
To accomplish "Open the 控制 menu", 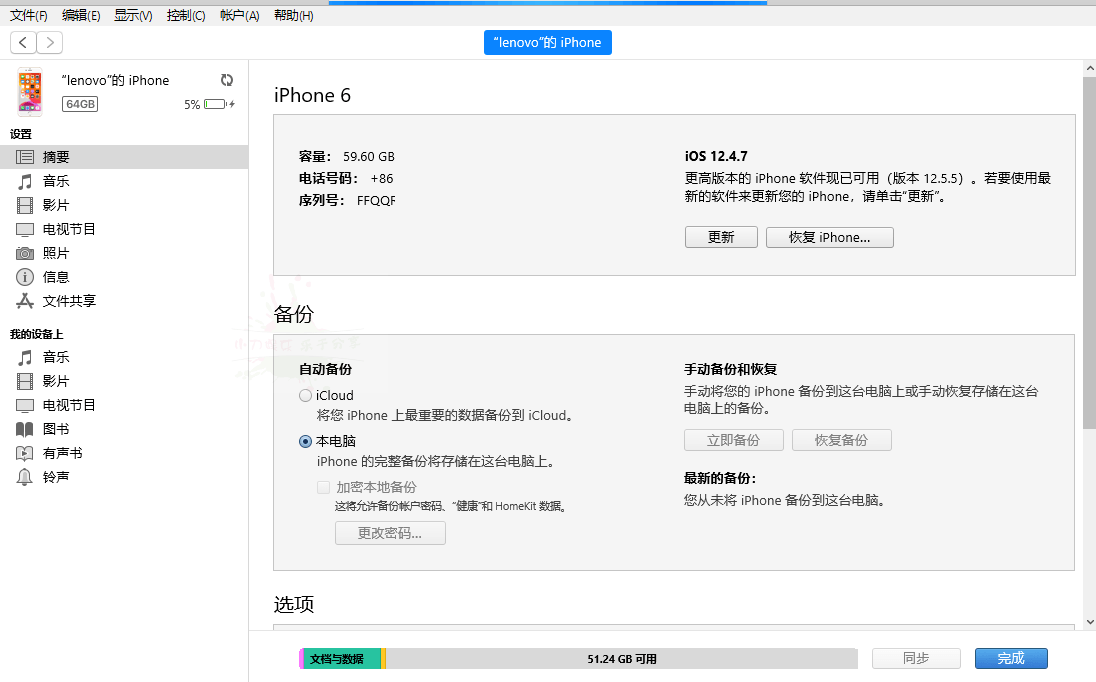I will (186, 15).
